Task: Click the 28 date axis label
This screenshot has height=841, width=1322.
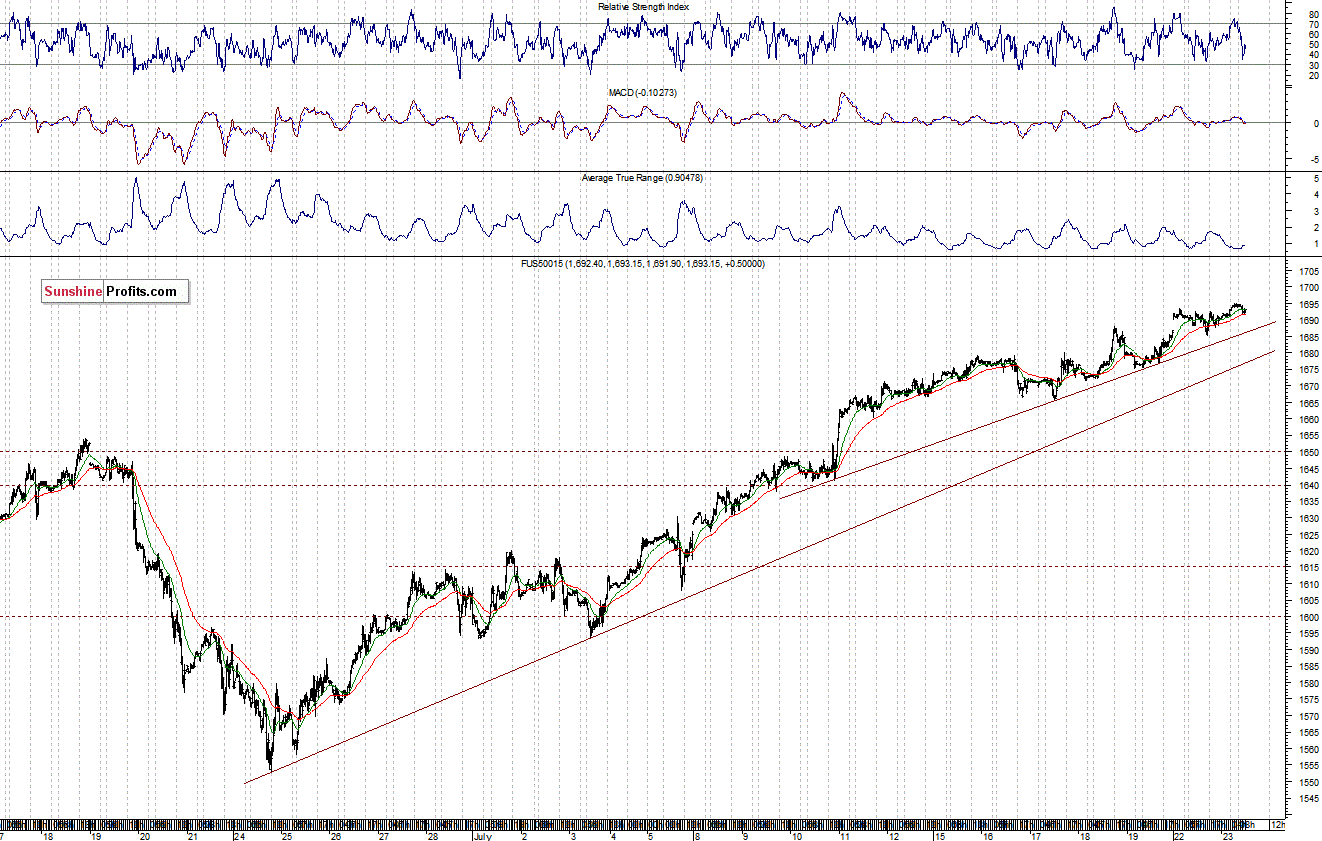Action: point(432,836)
